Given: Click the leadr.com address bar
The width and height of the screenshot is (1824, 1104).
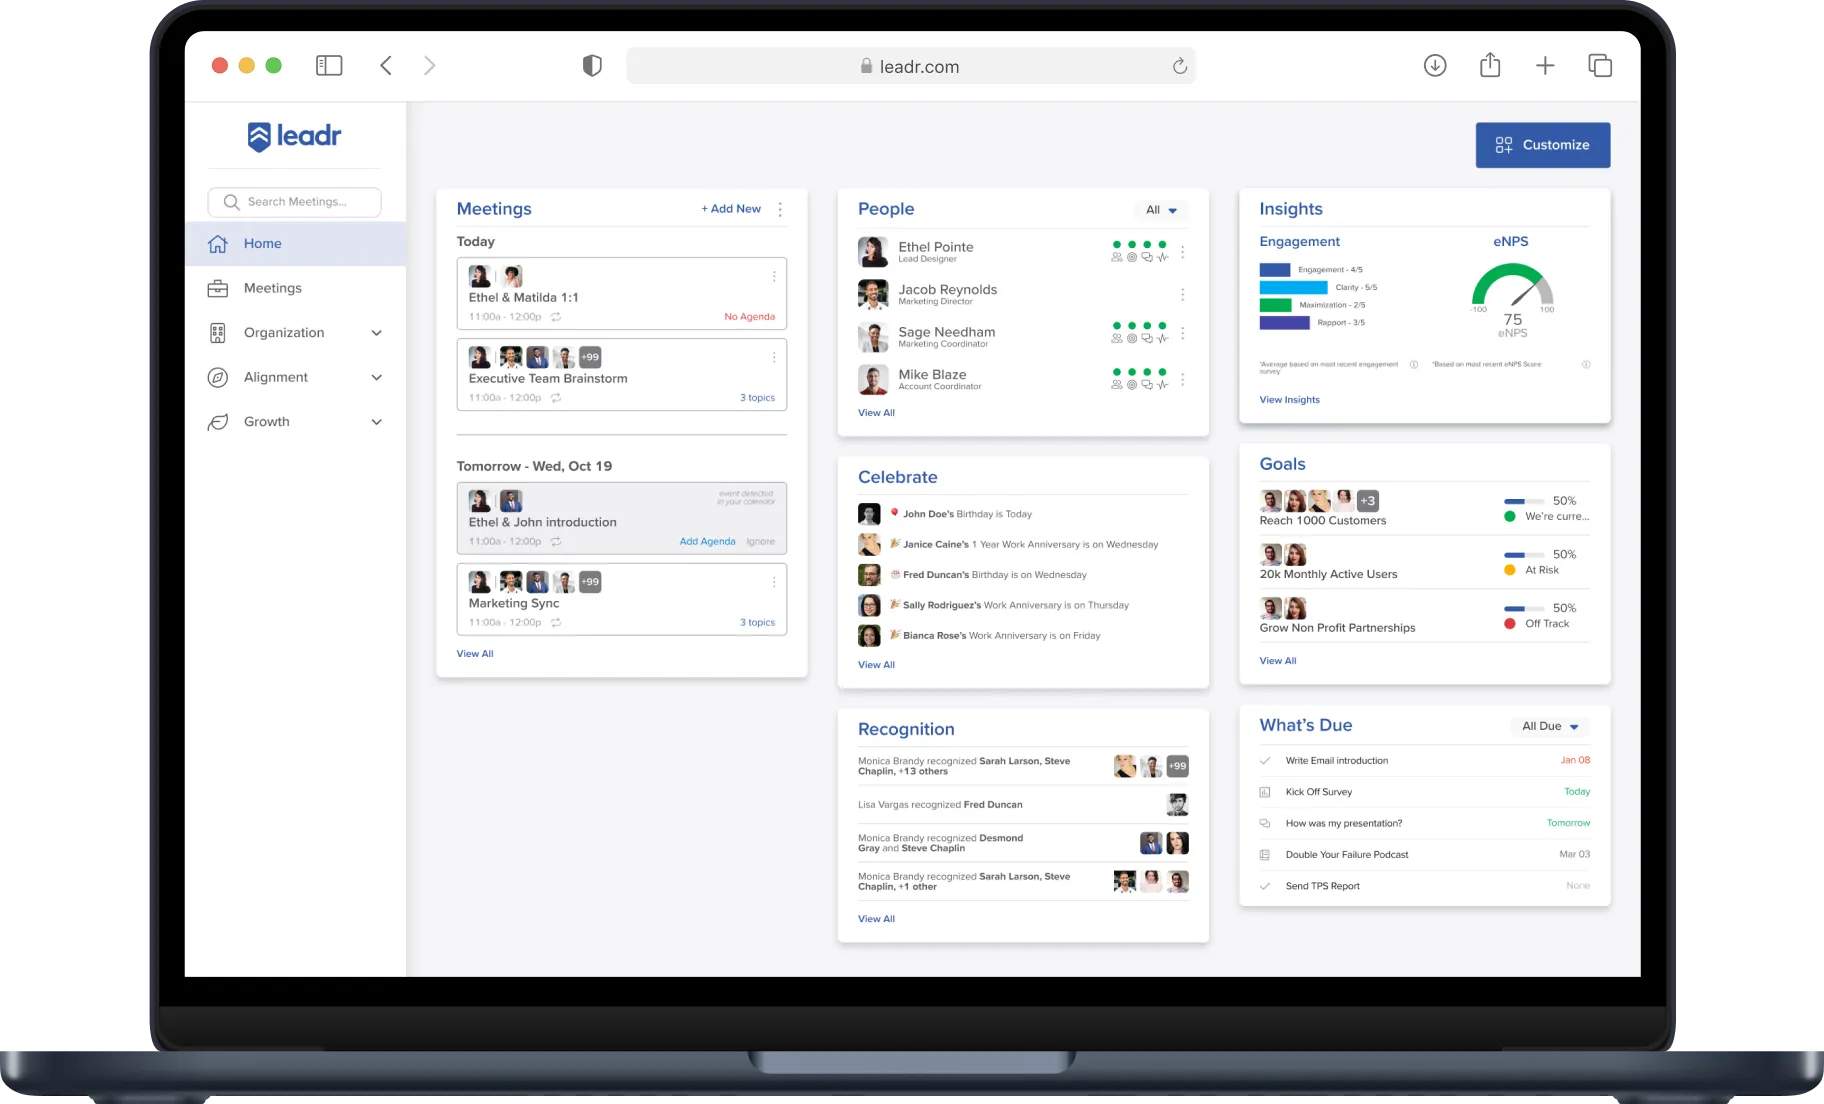Looking at the screenshot, I should pyautogui.click(x=910, y=66).
